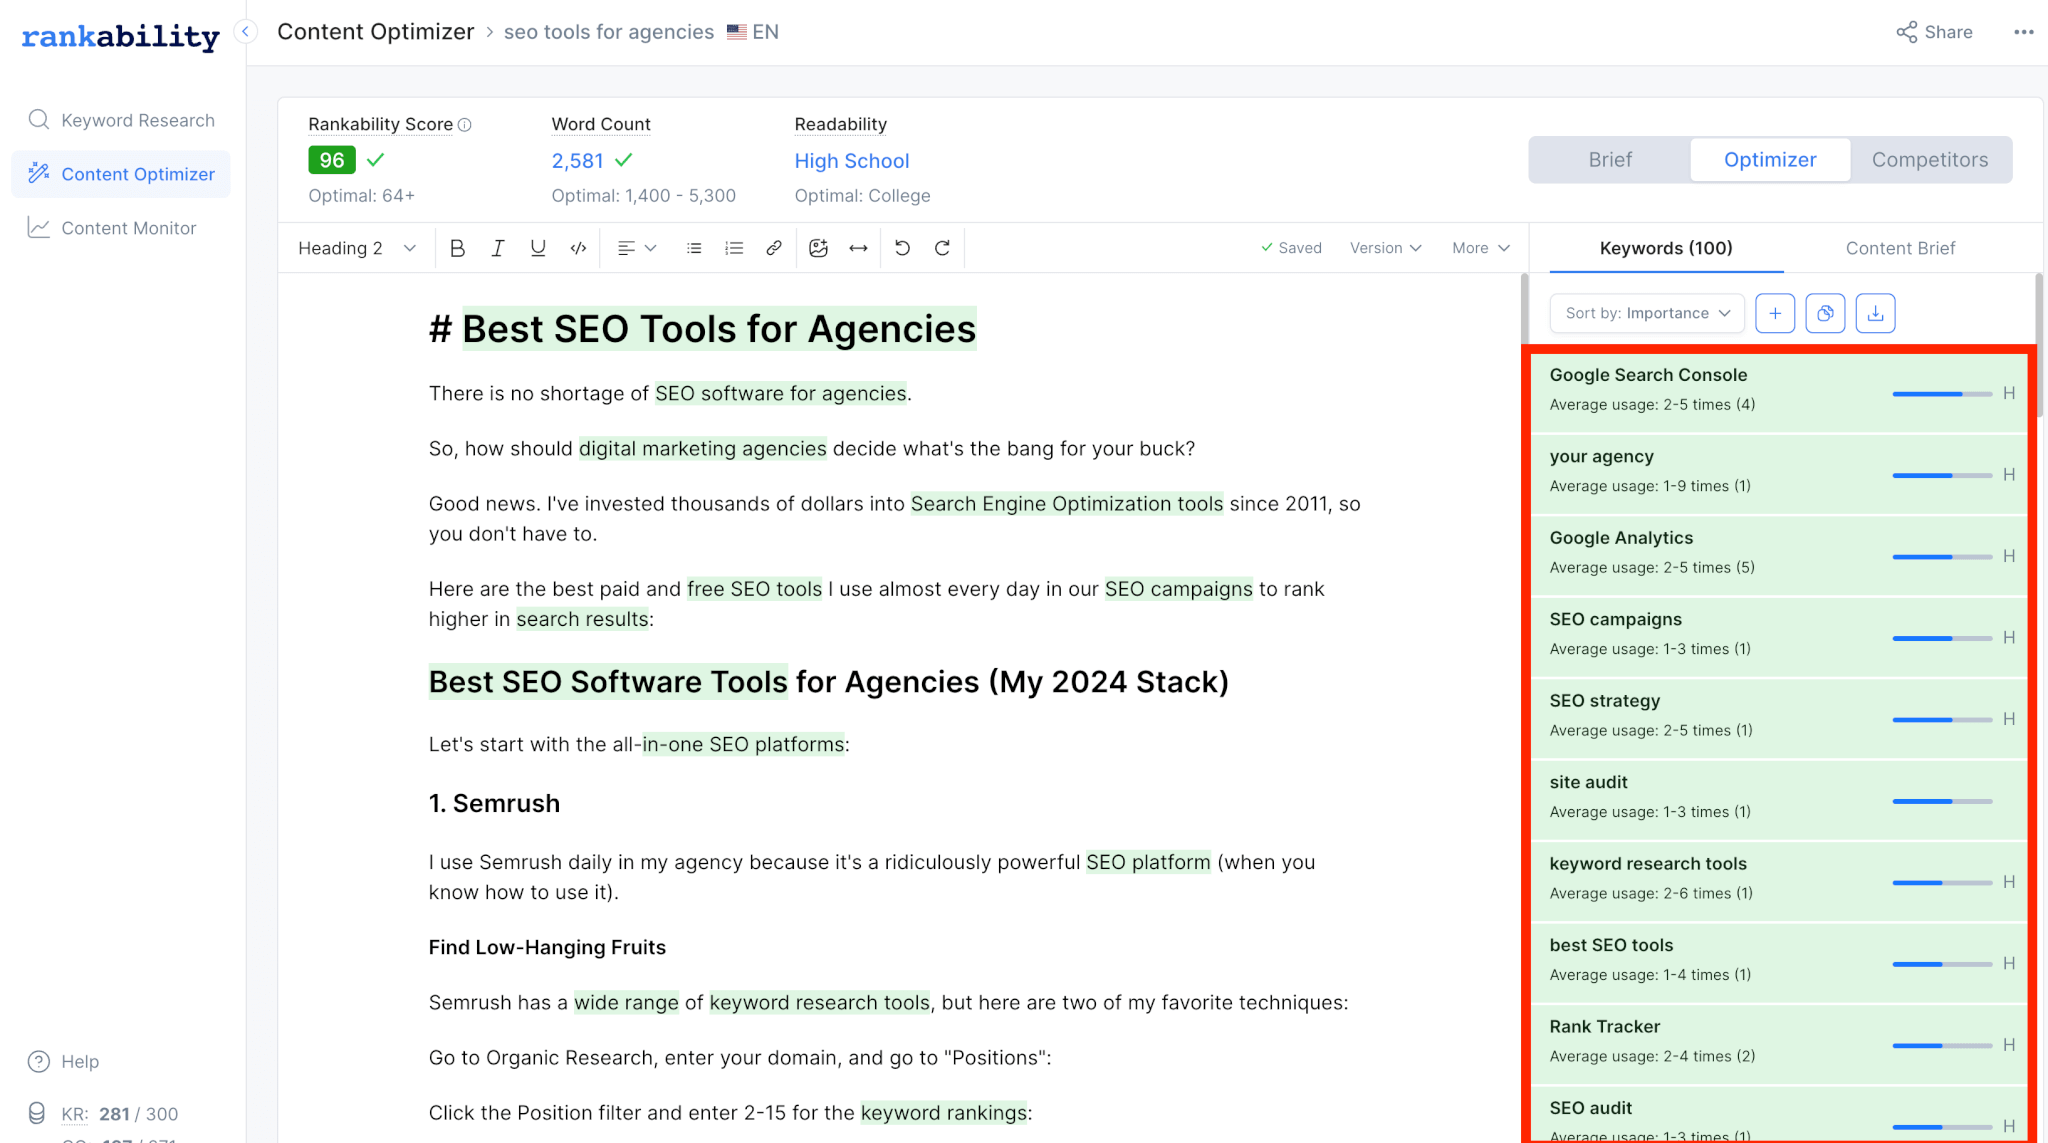Click the horizontal width arrows icon
This screenshot has height=1143, width=2048.
pos(858,248)
